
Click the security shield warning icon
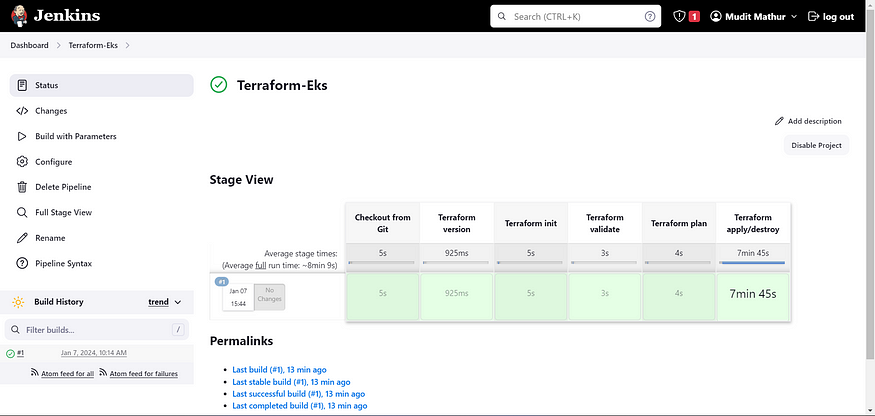tap(679, 16)
